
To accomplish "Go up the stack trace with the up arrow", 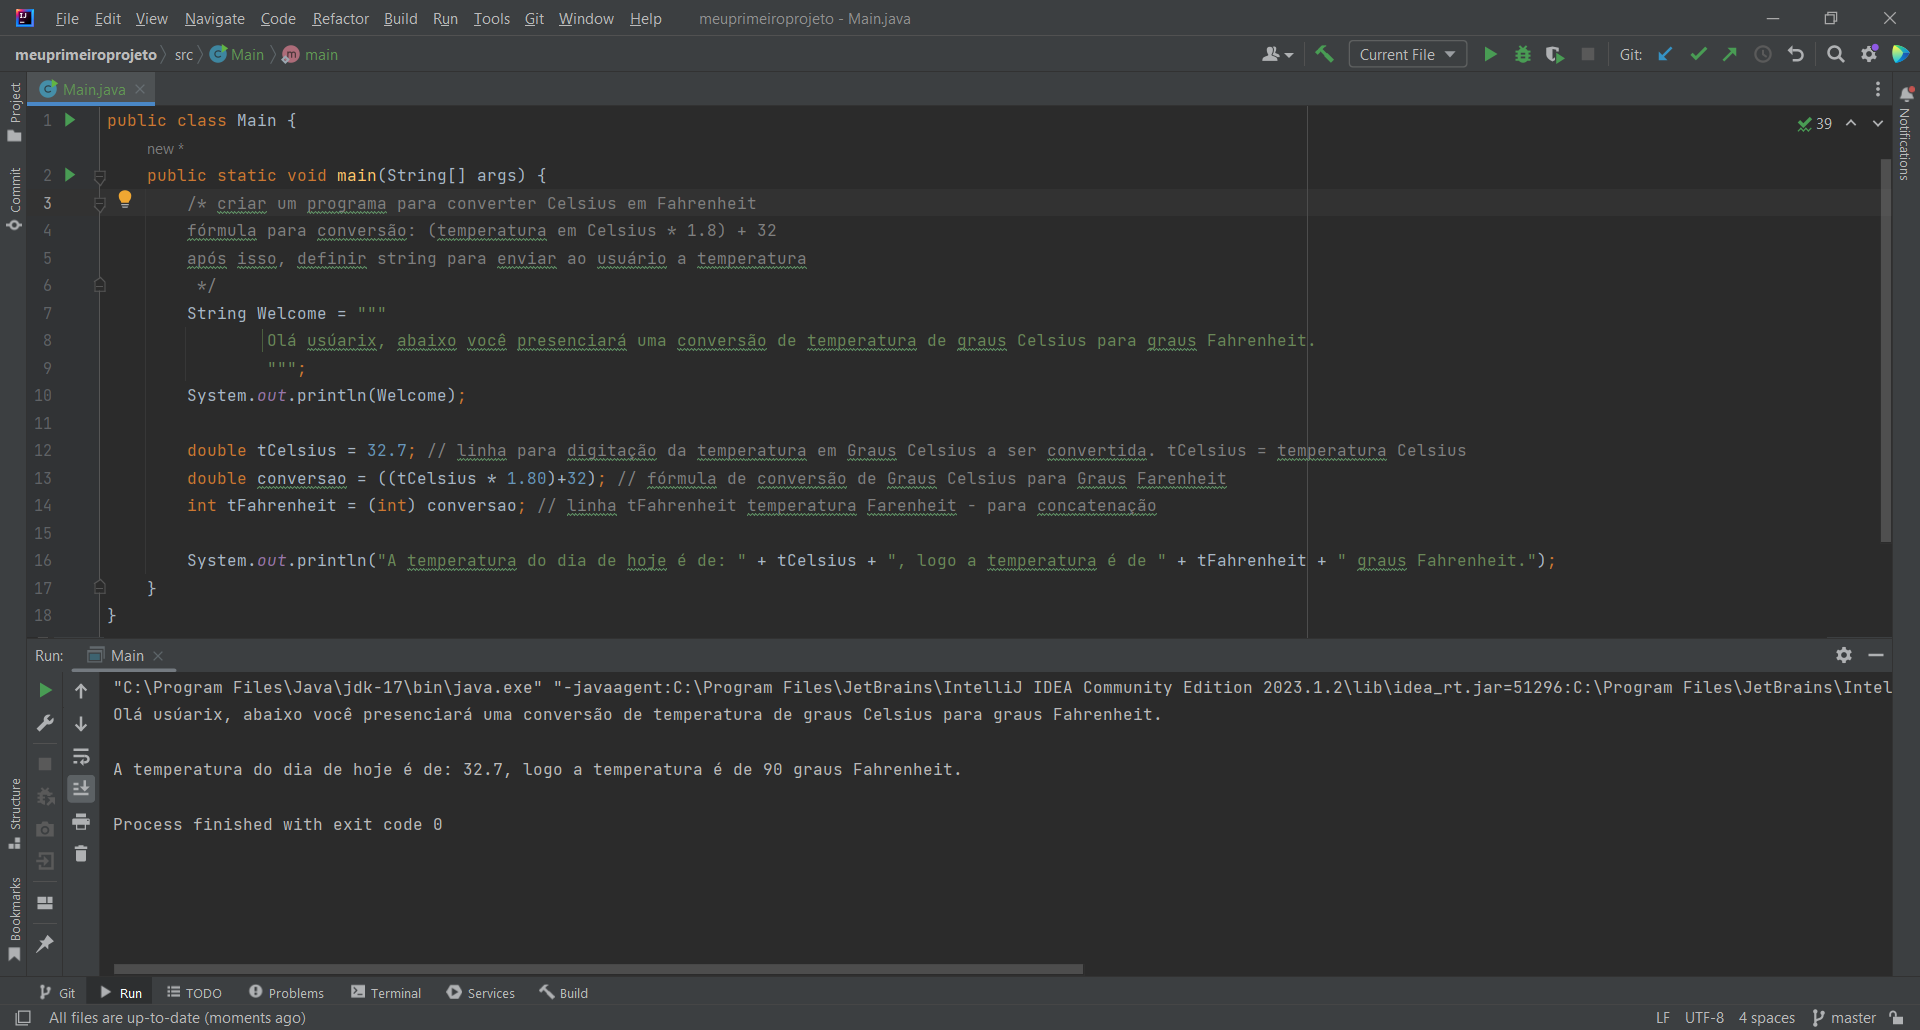I will click(x=81, y=691).
